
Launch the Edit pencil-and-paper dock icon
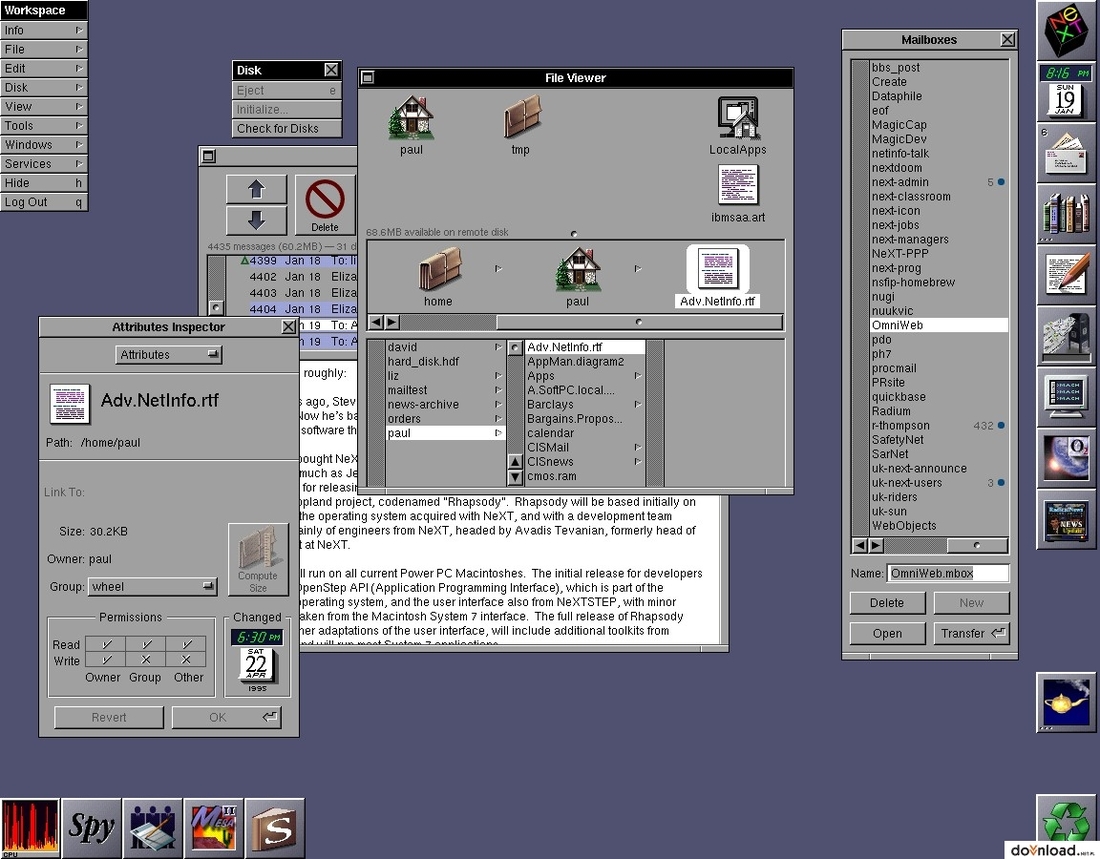tap(1066, 275)
